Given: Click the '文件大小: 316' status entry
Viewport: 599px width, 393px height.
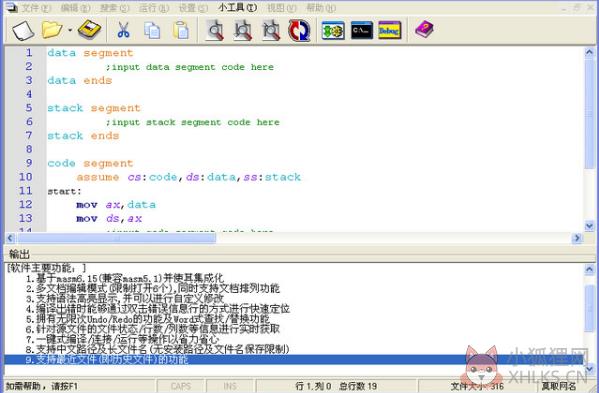Looking at the screenshot, I should point(477,386).
